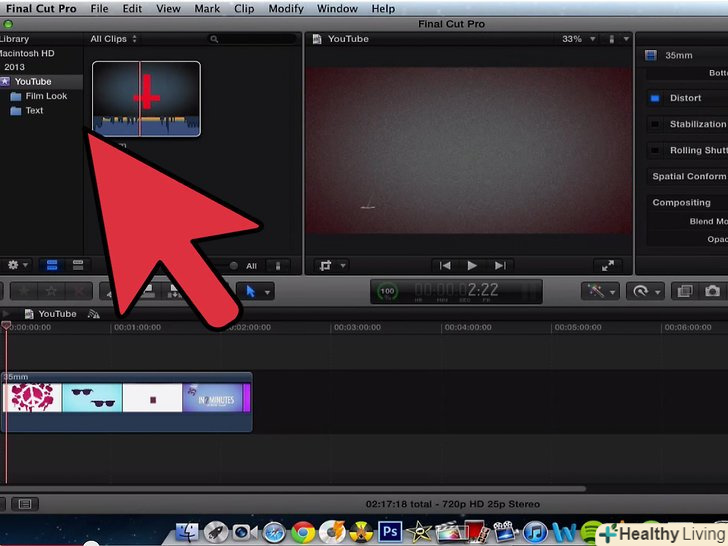728x546 pixels.
Task: Open the View menu
Action: 168,9
